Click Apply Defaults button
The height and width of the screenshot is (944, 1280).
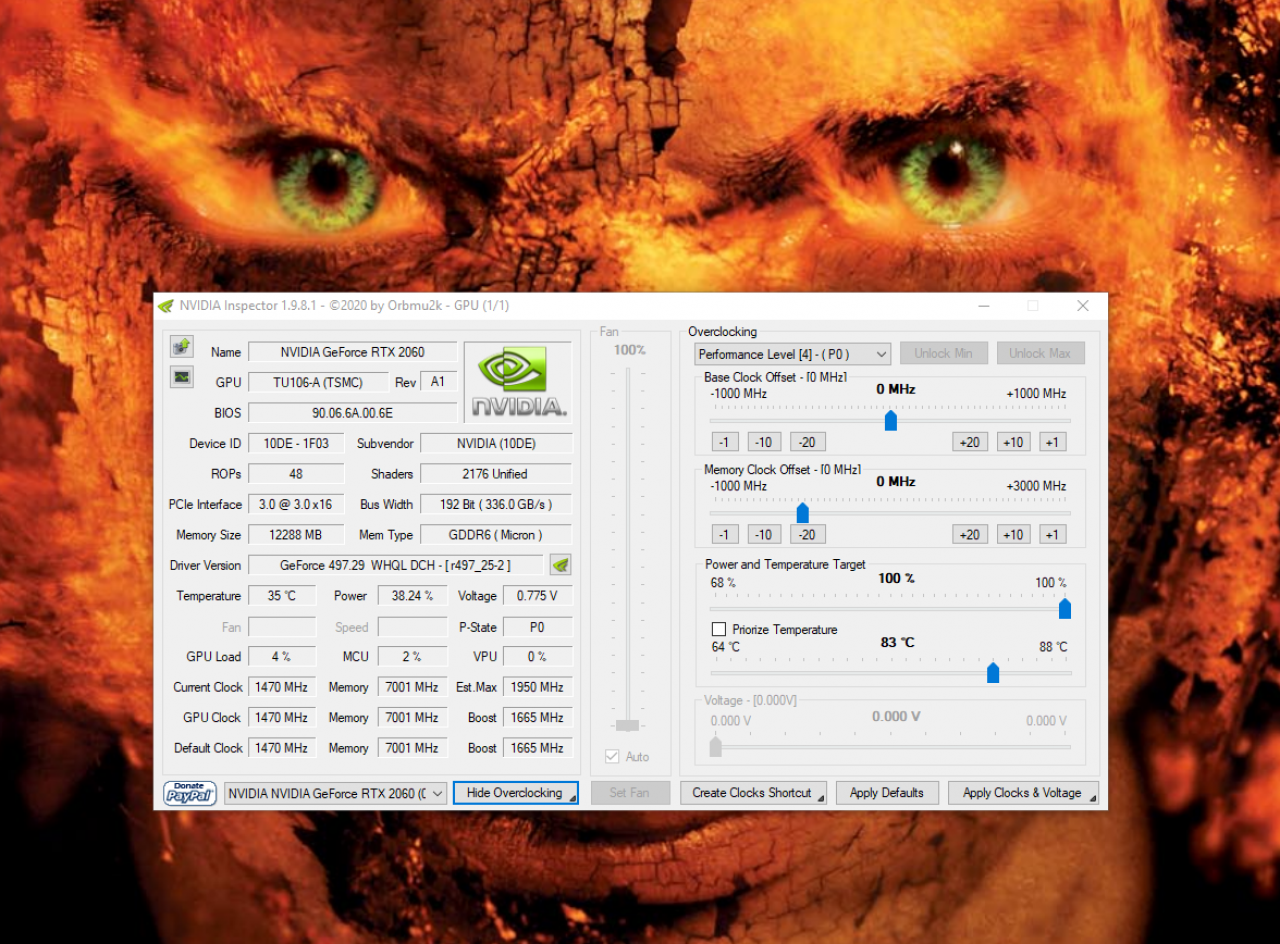(x=887, y=793)
